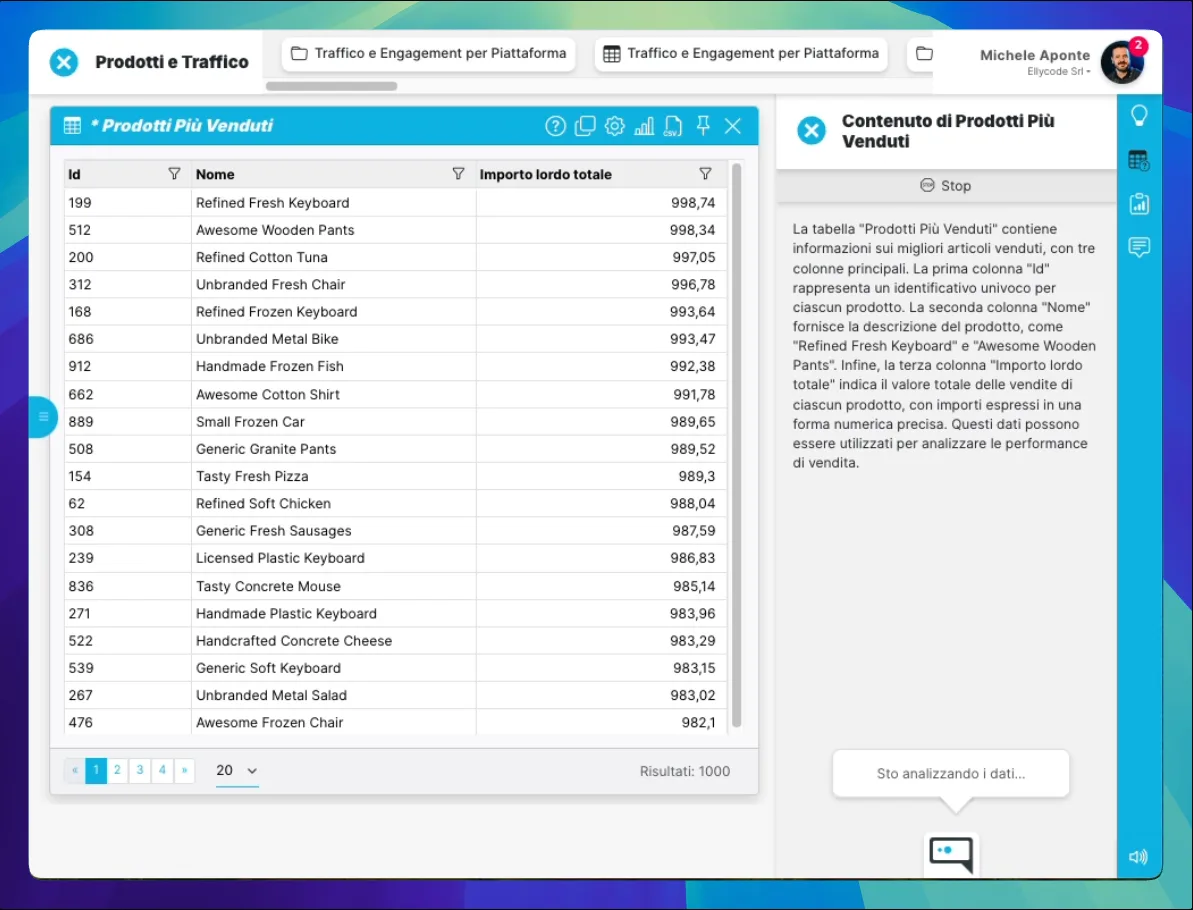
Task: Close the Prodotti Più Venduti table panel
Action: [x=733, y=126]
